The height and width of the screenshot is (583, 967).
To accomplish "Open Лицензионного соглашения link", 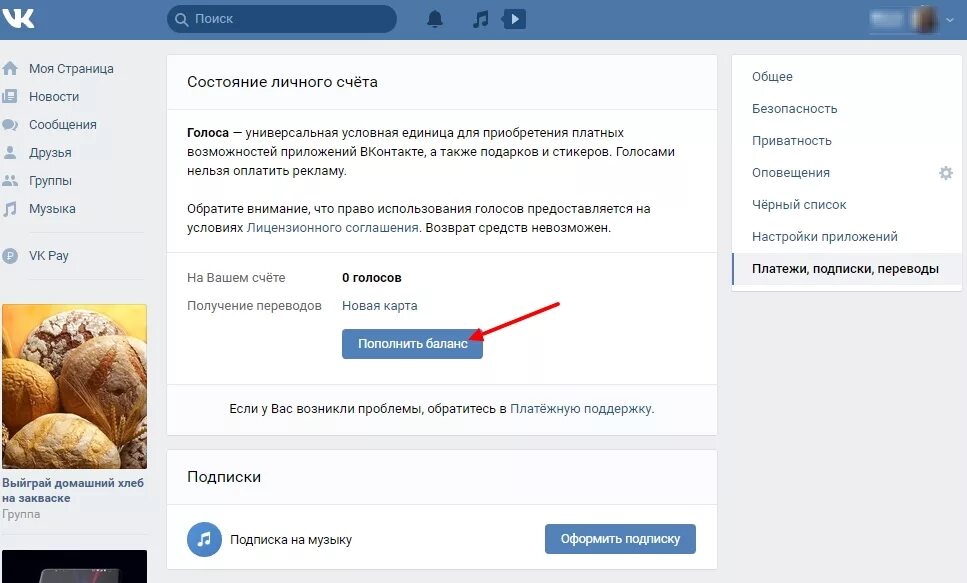I will 332,228.
